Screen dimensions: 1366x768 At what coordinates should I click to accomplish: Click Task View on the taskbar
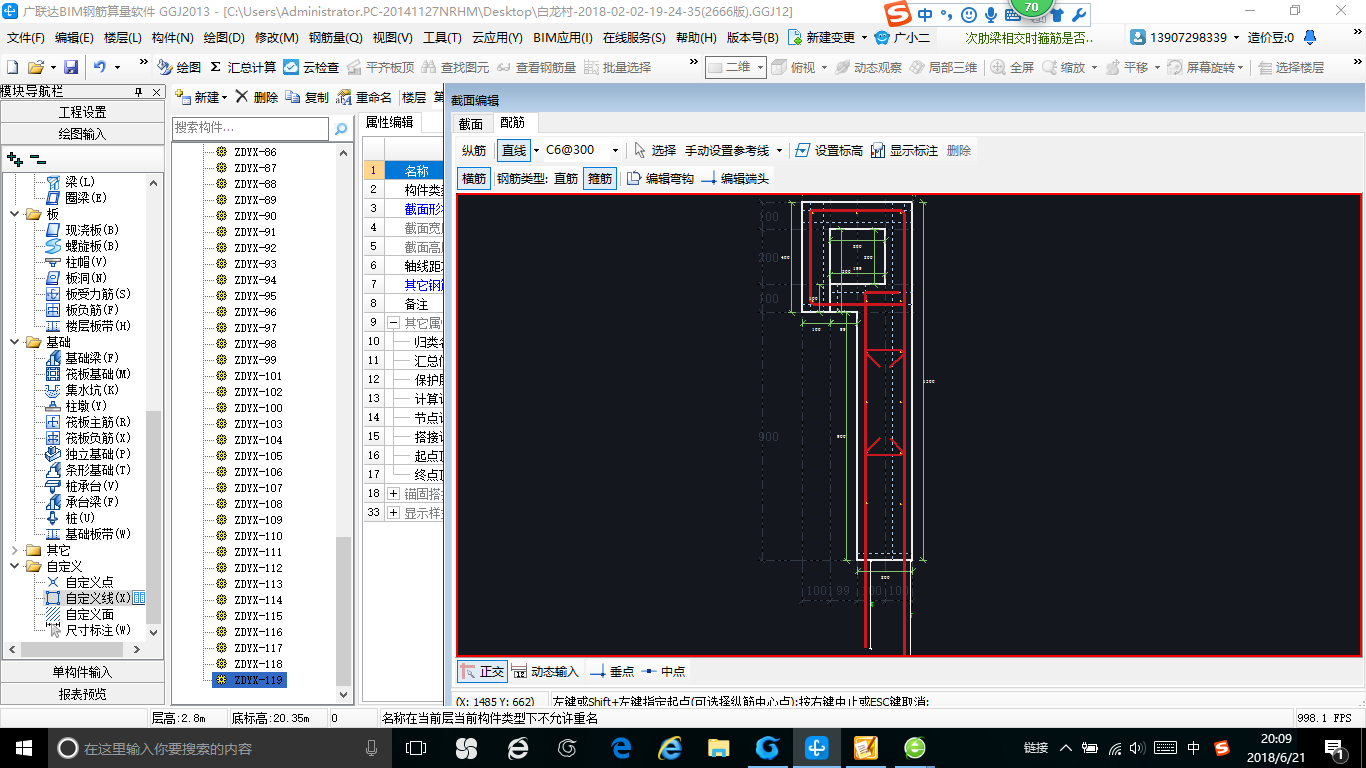point(415,747)
